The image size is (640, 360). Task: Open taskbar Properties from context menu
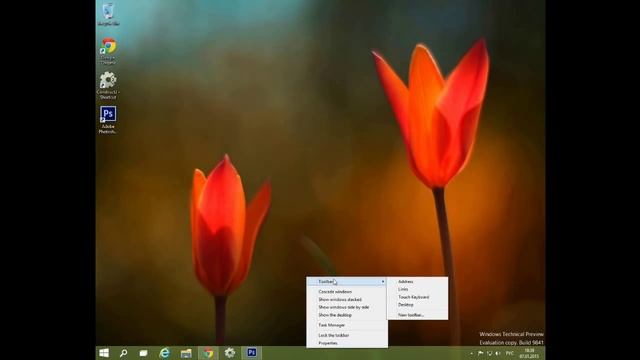346,343
